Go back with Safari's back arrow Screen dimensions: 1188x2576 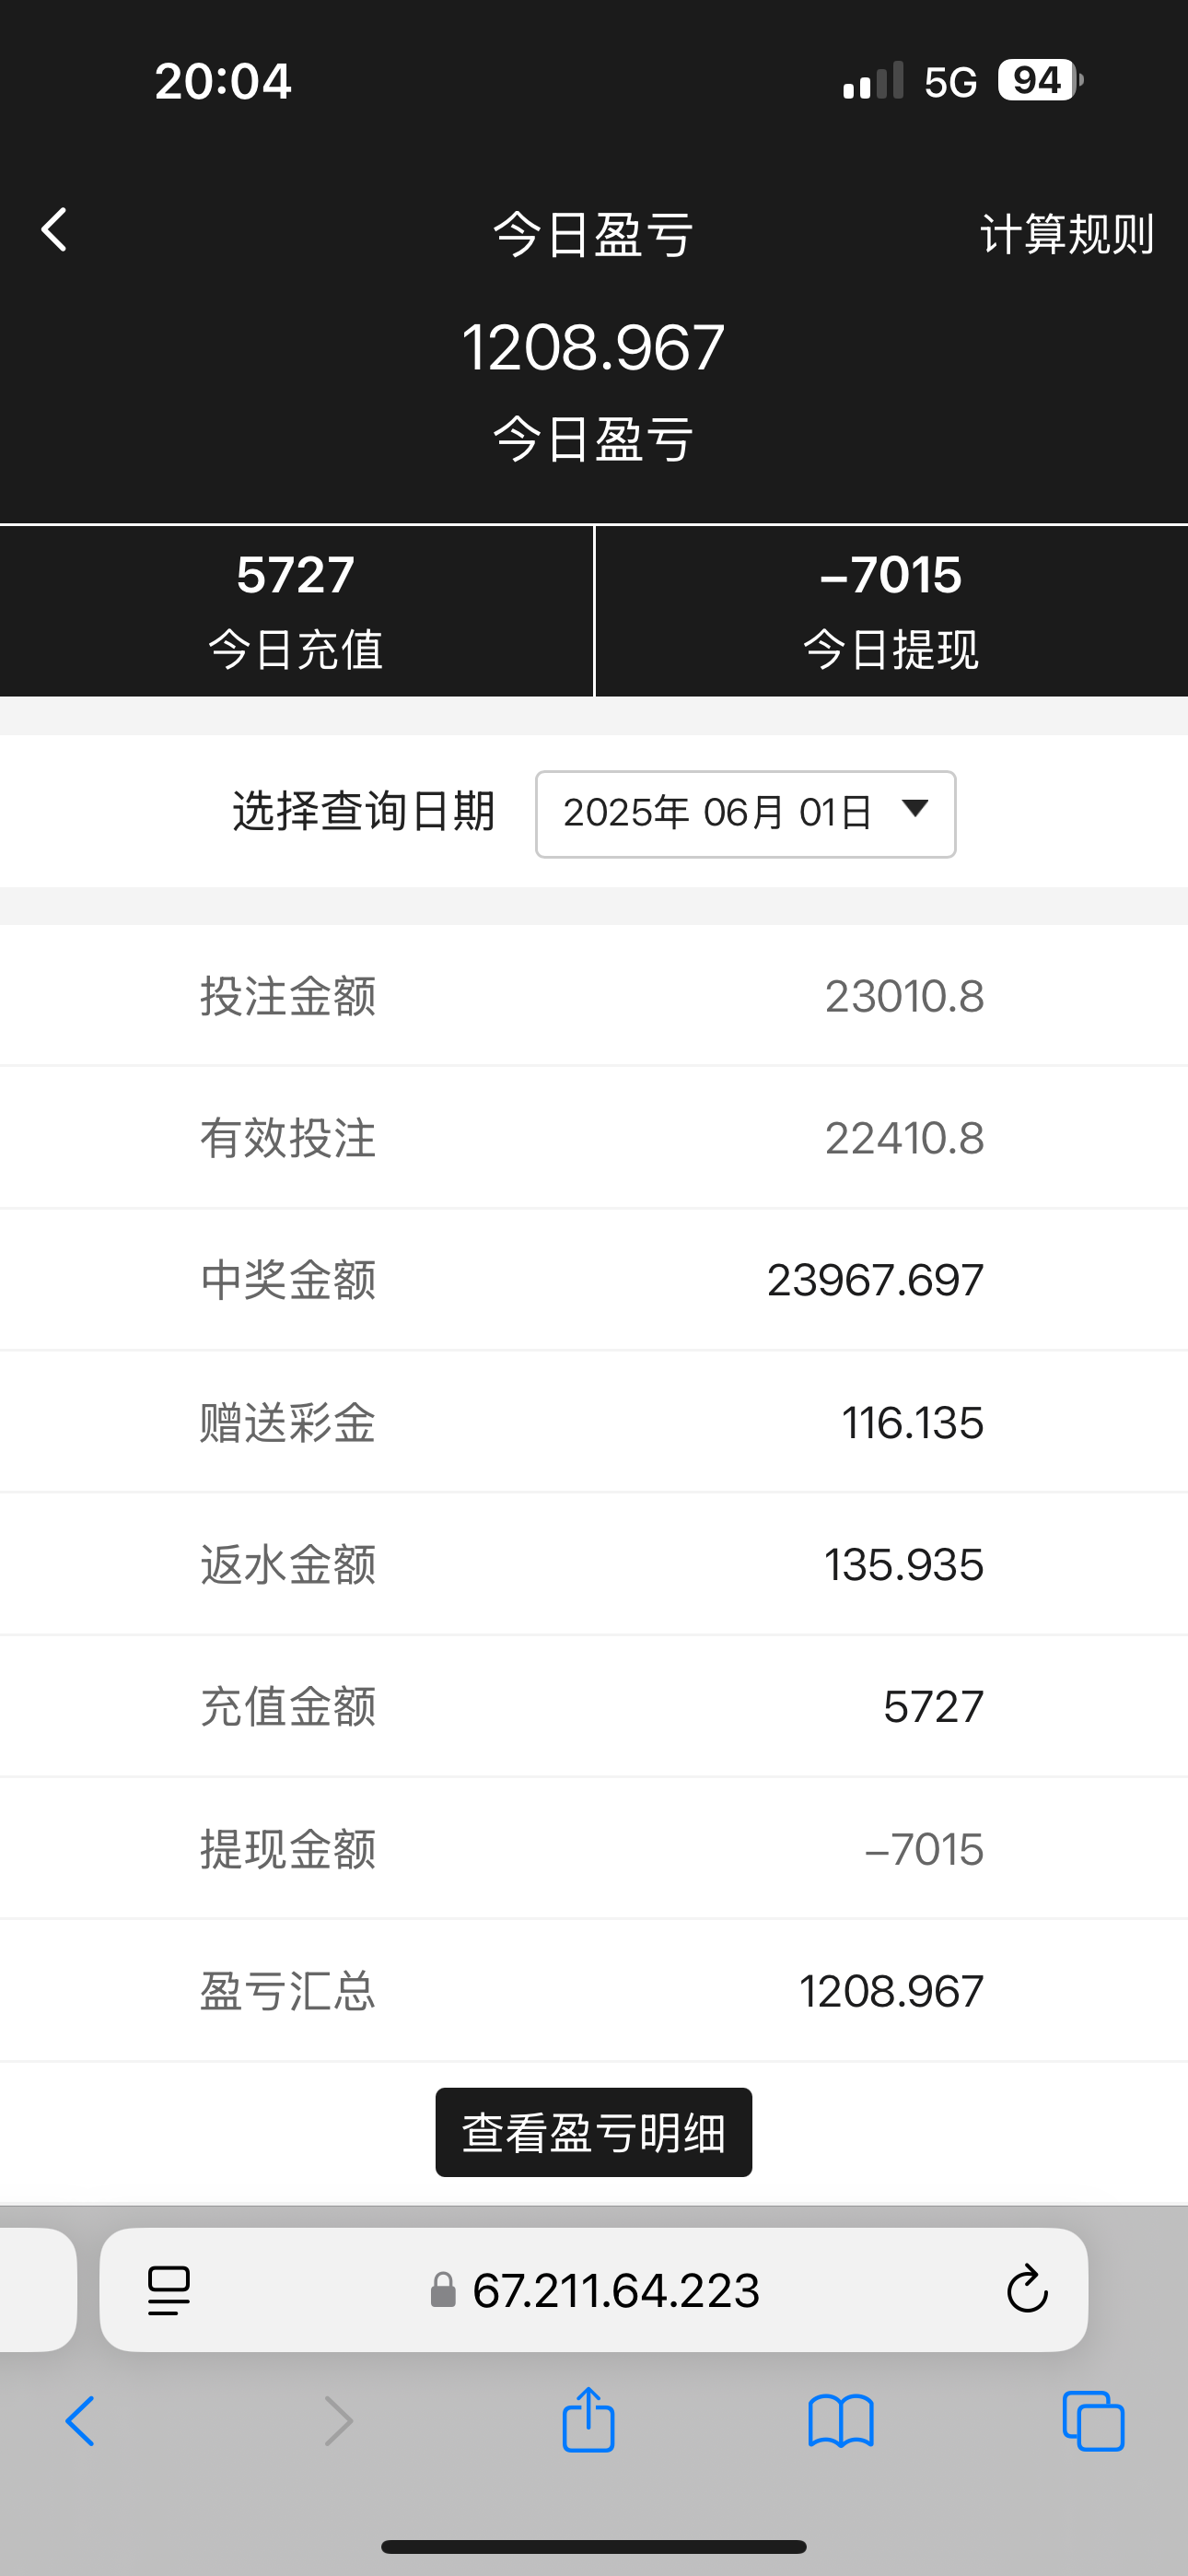pos(80,2421)
